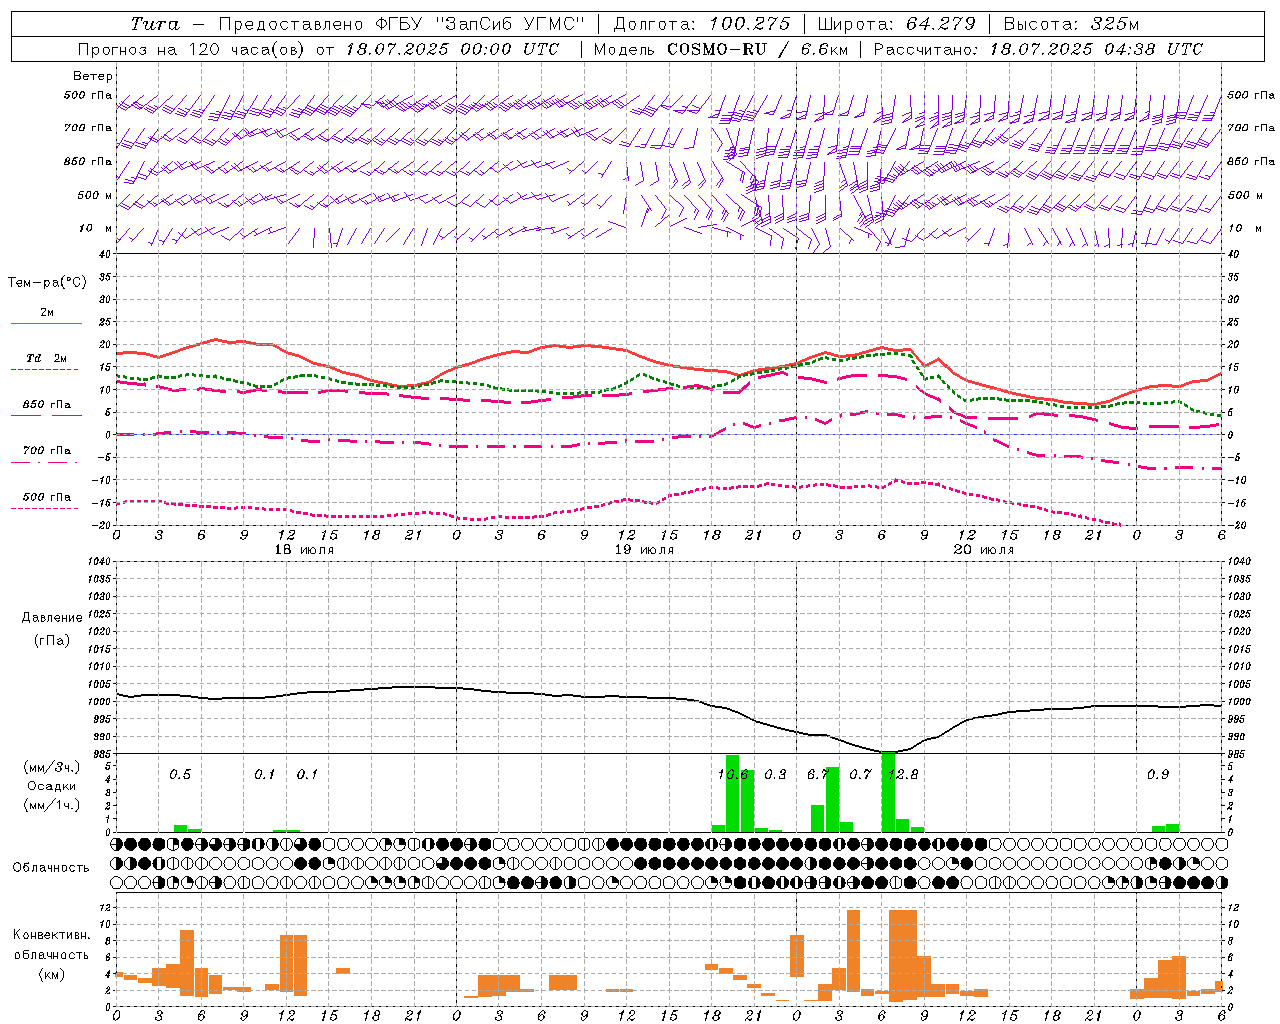Click the "Ветер" wind panel label
Screen dimensions: 1280x1024
[x=93, y=76]
